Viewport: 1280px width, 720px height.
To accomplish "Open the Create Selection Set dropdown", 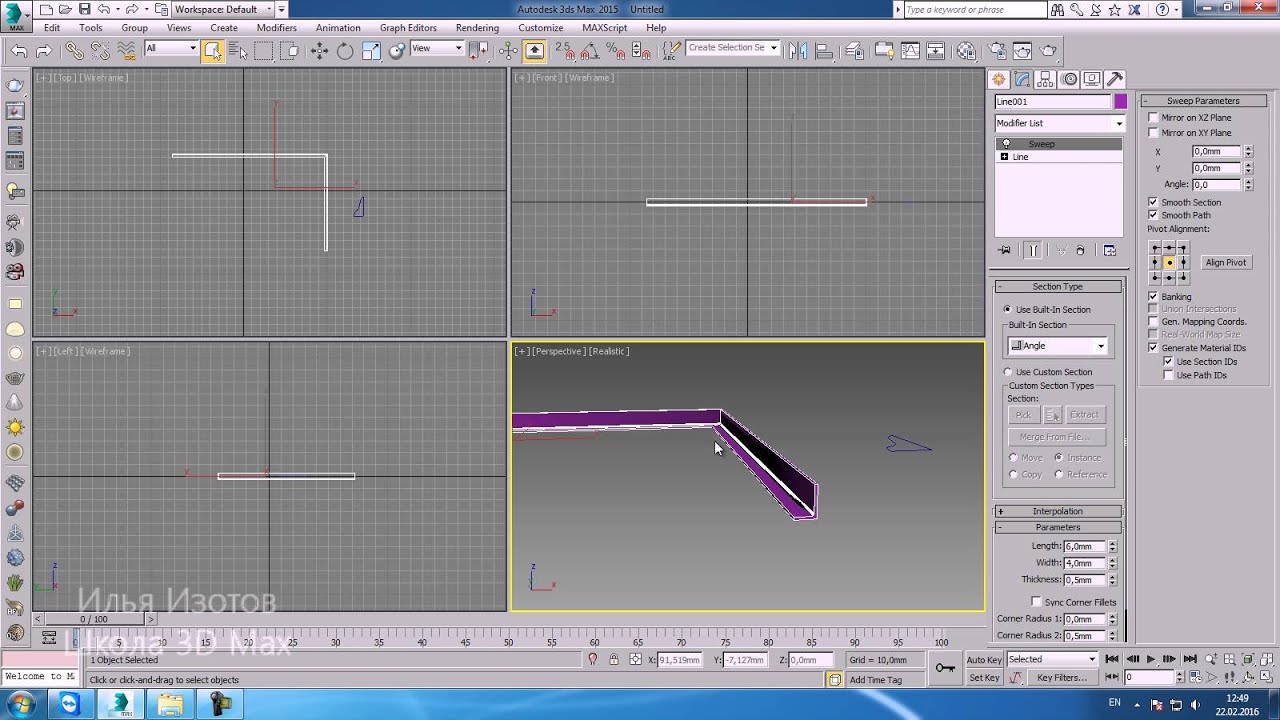I will 732,48.
